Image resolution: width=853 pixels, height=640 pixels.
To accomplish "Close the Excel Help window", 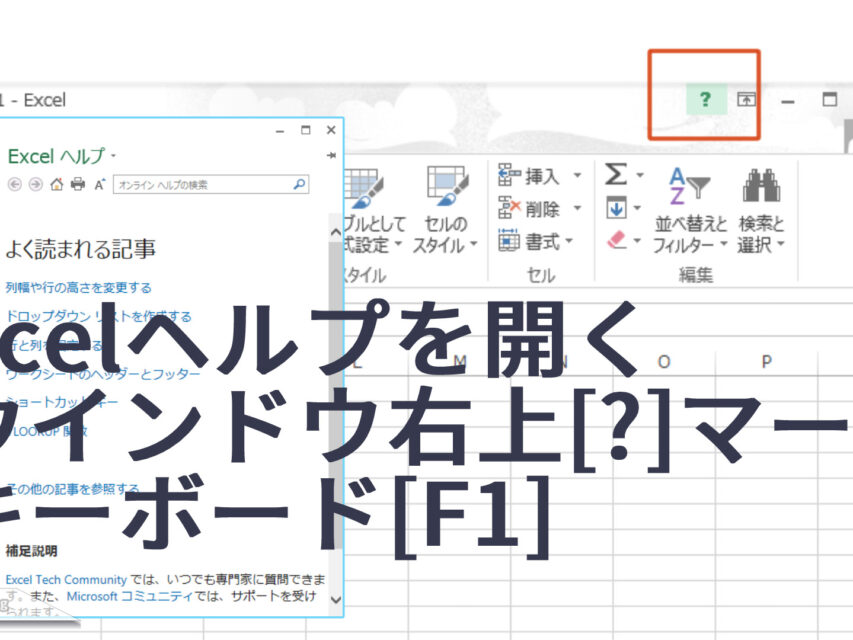I will click(331, 130).
